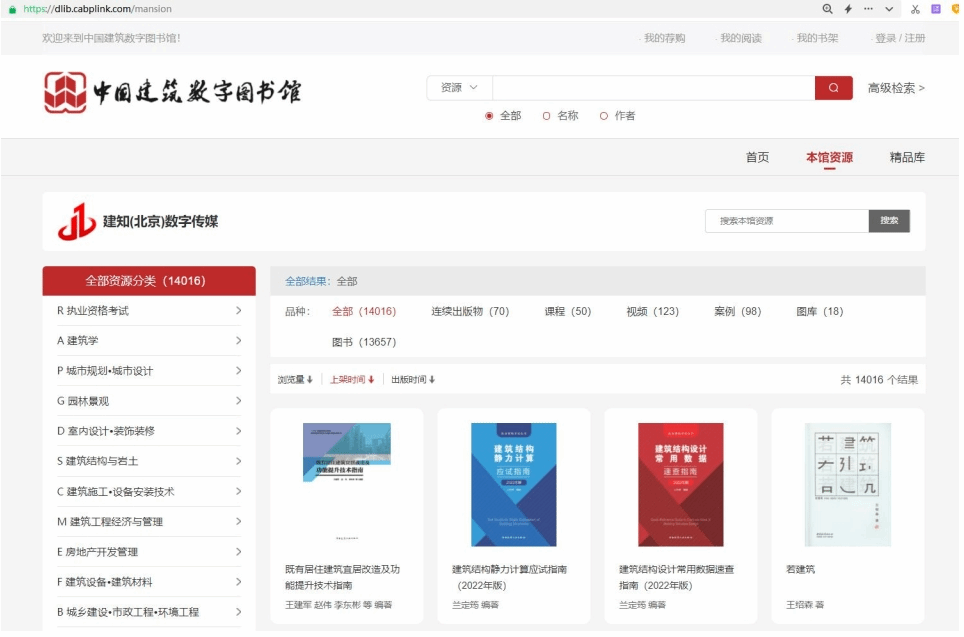
Task: Open the 资源 search type dropdown
Action: (x=459, y=88)
